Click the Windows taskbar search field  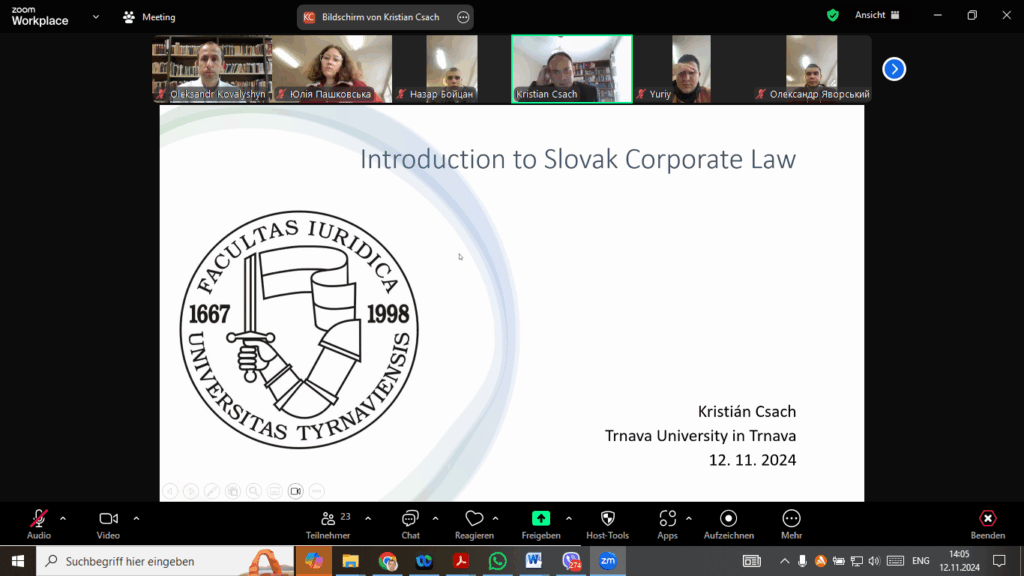click(165, 561)
